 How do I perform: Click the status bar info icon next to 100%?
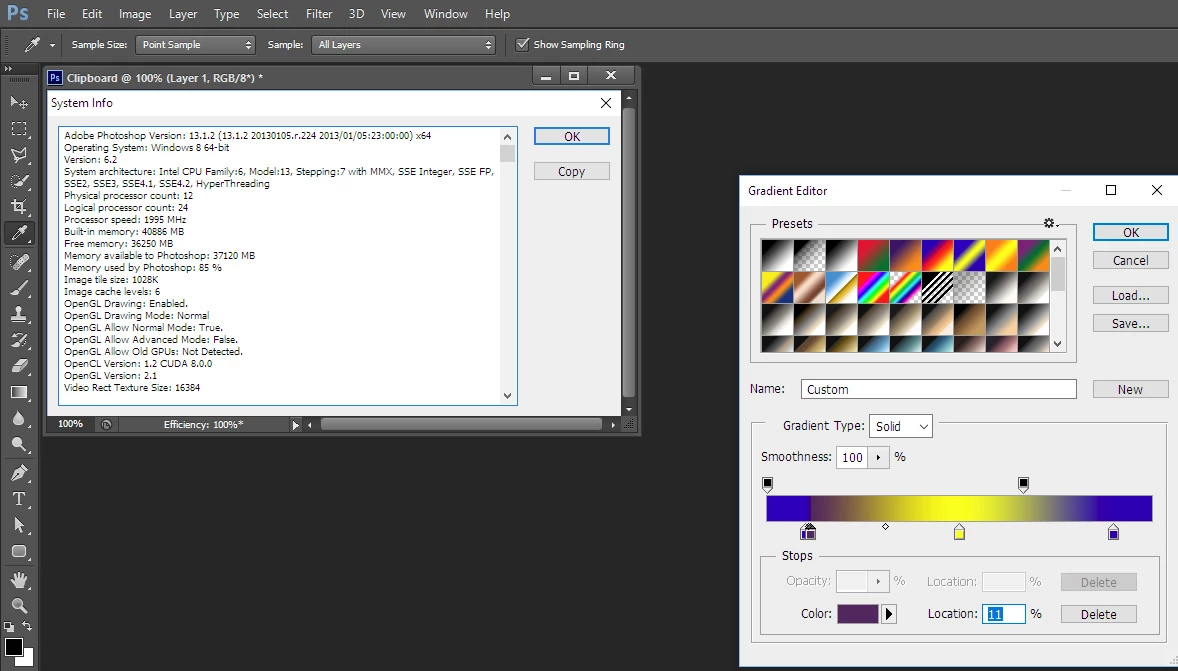click(x=106, y=425)
